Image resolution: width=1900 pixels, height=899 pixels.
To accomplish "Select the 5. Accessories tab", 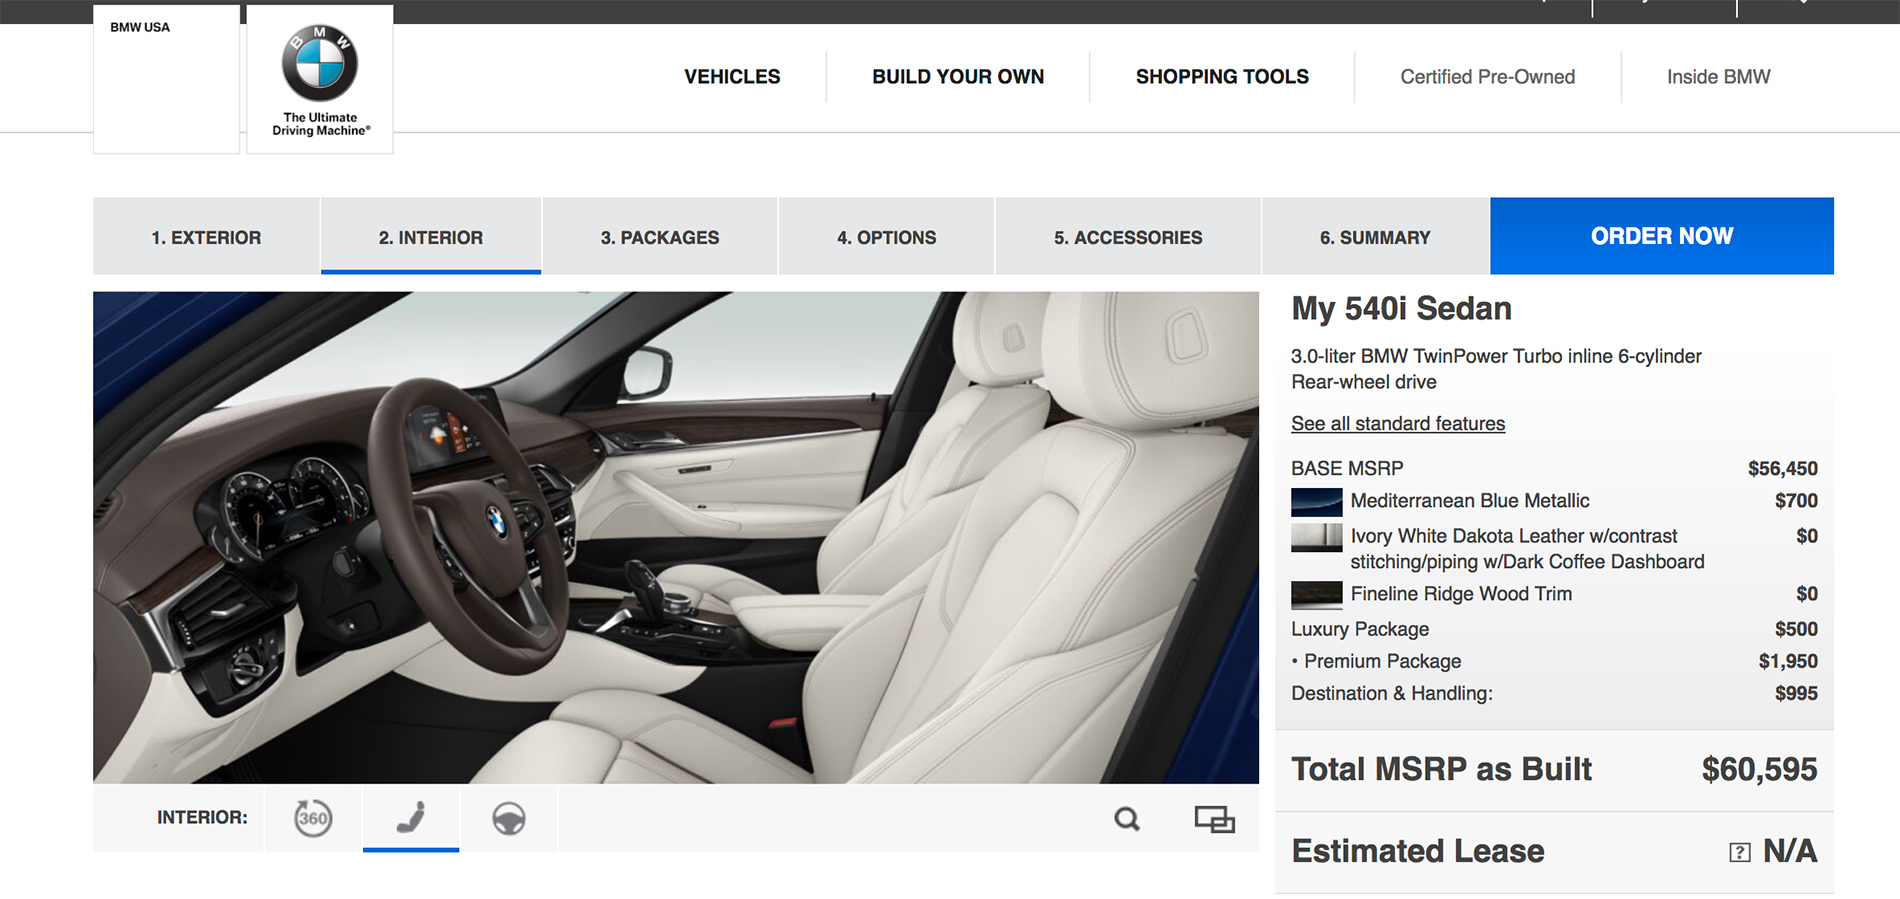I will click(1128, 237).
